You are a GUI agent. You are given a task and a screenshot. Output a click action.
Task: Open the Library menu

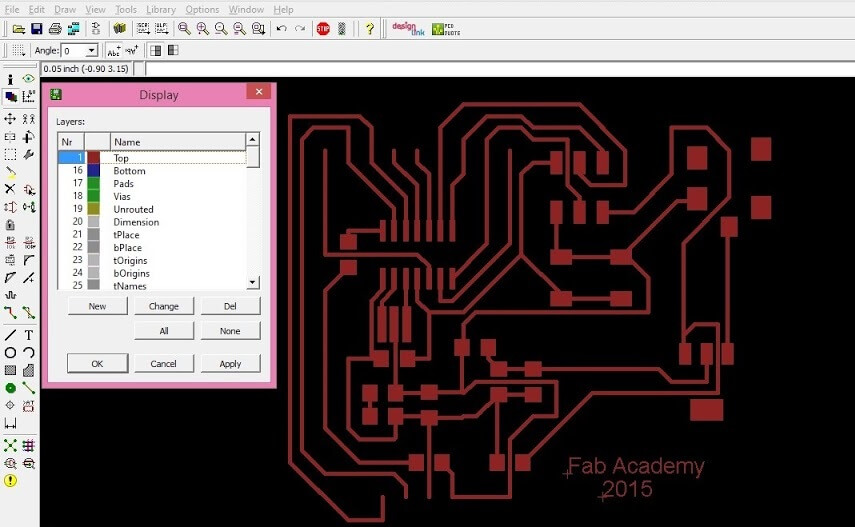pos(161,9)
